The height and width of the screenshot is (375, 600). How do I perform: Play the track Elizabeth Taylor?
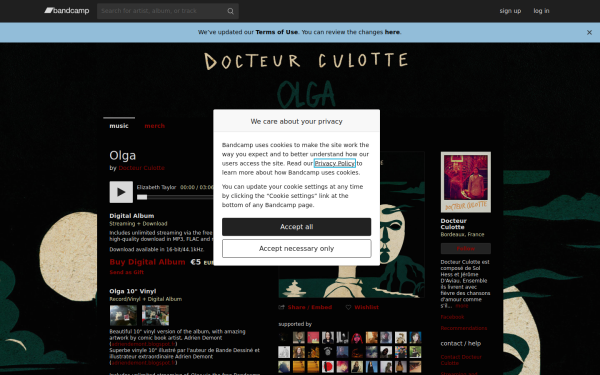pos(121,192)
